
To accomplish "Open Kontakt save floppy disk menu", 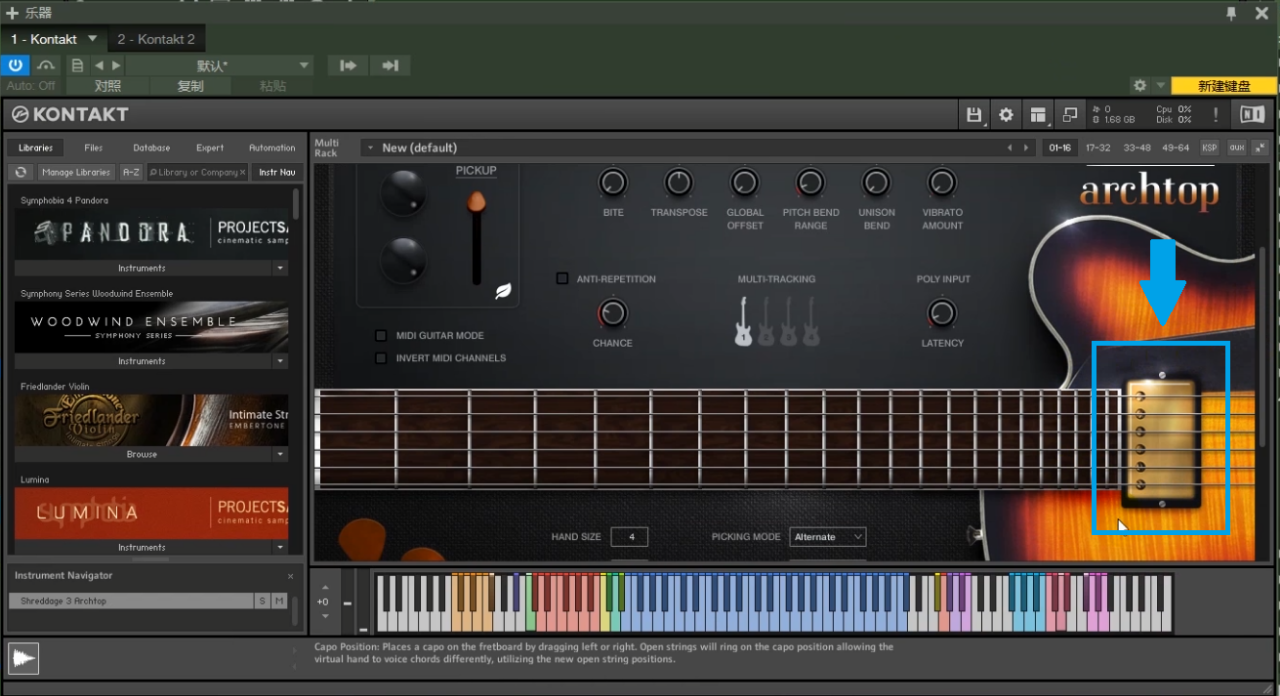I will (974, 115).
